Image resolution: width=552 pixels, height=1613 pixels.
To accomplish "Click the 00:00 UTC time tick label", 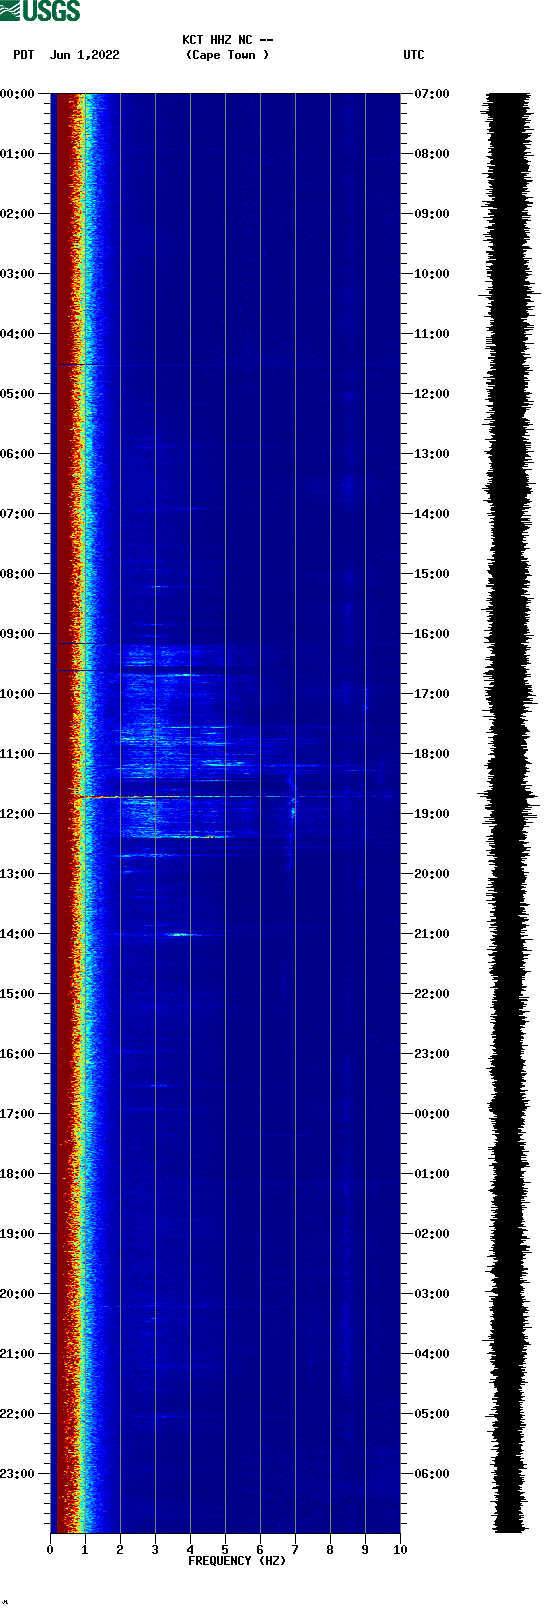I will tap(432, 1114).
